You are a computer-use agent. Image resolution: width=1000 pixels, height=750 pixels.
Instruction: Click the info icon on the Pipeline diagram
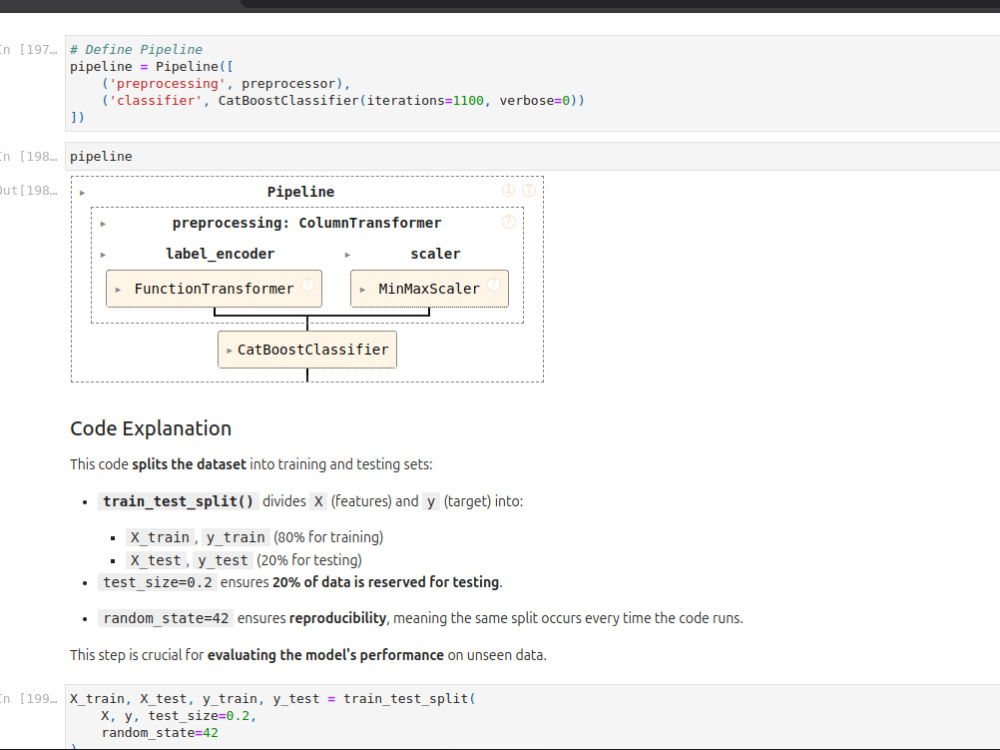[508, 189]
